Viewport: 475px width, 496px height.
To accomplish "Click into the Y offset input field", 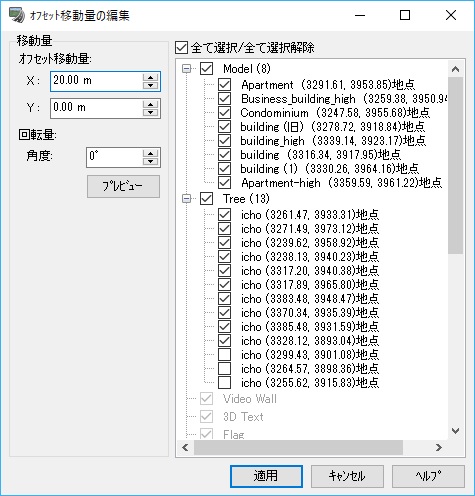I will 97,108.
